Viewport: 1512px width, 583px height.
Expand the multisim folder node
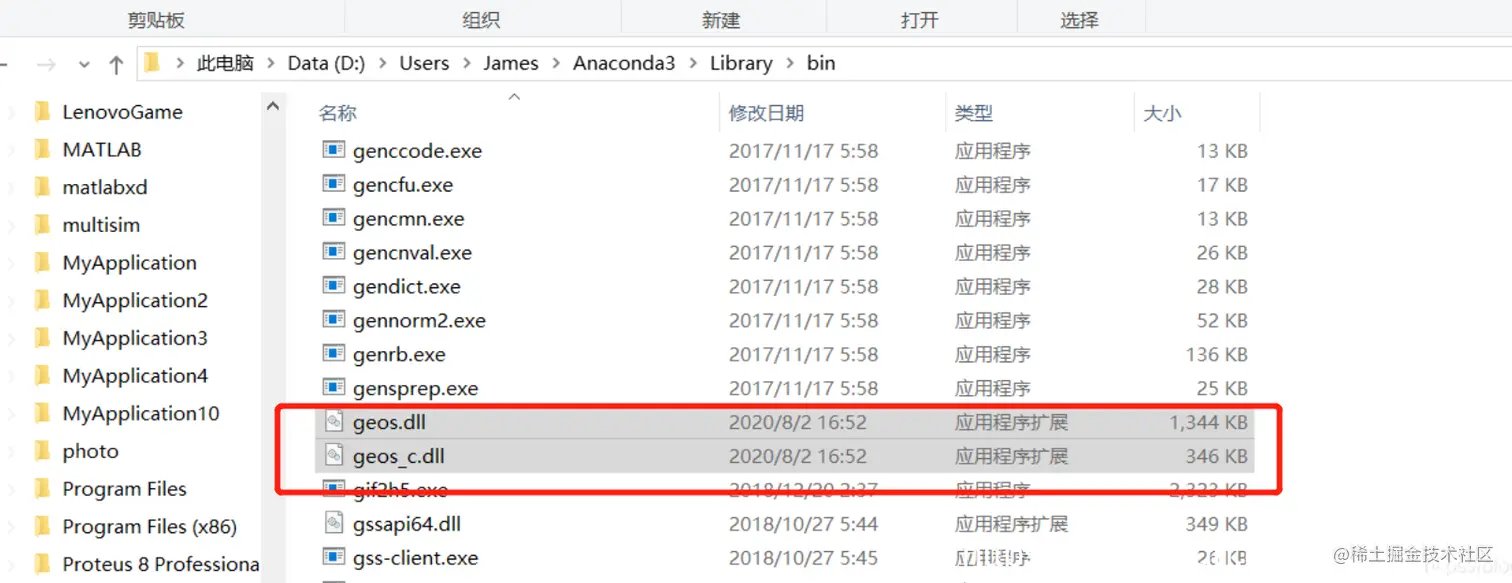pyautogui.click(x=11, y=225)
